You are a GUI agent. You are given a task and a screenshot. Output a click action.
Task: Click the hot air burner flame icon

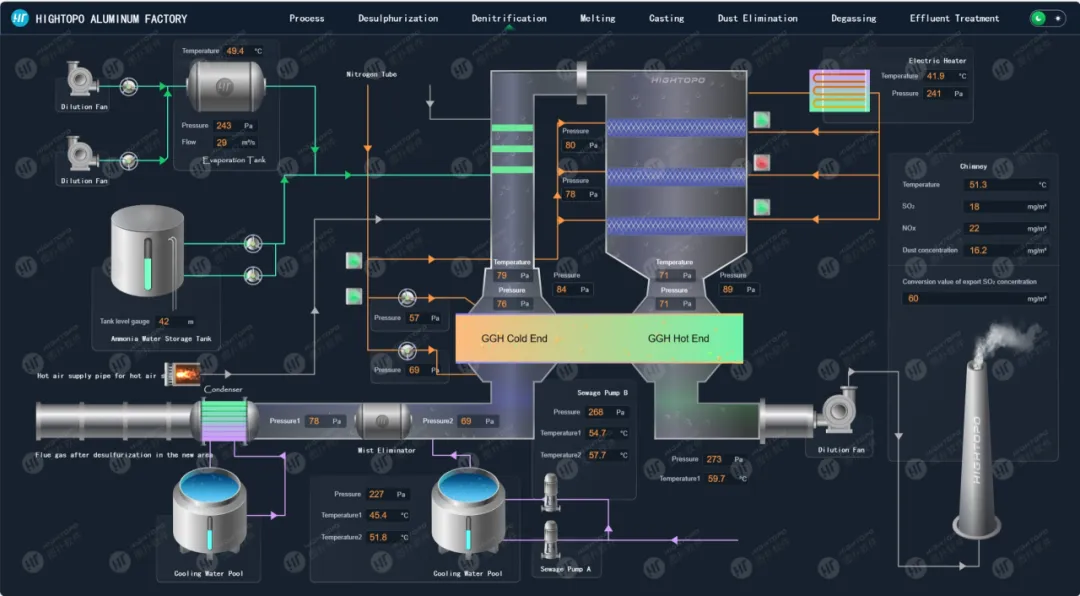click(183, 374)
